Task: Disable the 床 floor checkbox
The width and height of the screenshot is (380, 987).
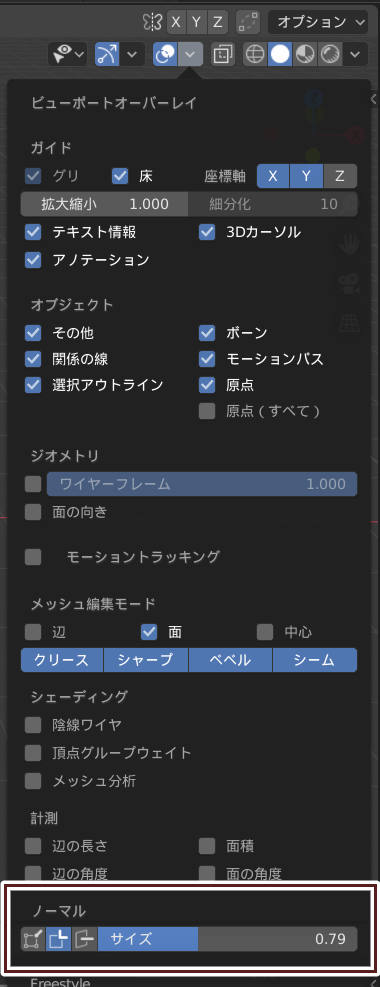Action: [x=120, y=176]
